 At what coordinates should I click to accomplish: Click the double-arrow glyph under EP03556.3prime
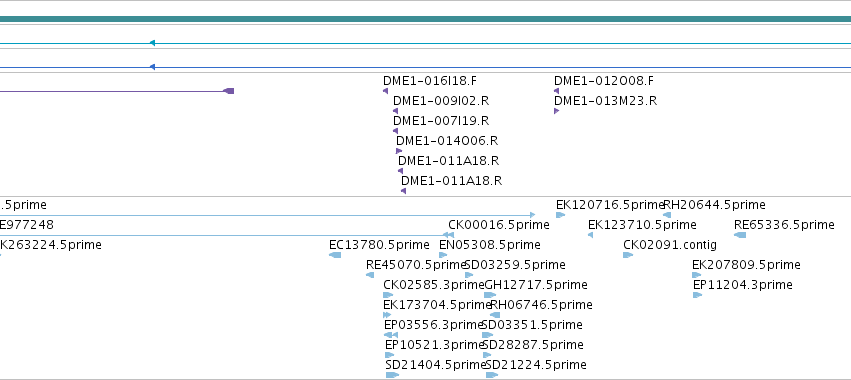point(391,335)
